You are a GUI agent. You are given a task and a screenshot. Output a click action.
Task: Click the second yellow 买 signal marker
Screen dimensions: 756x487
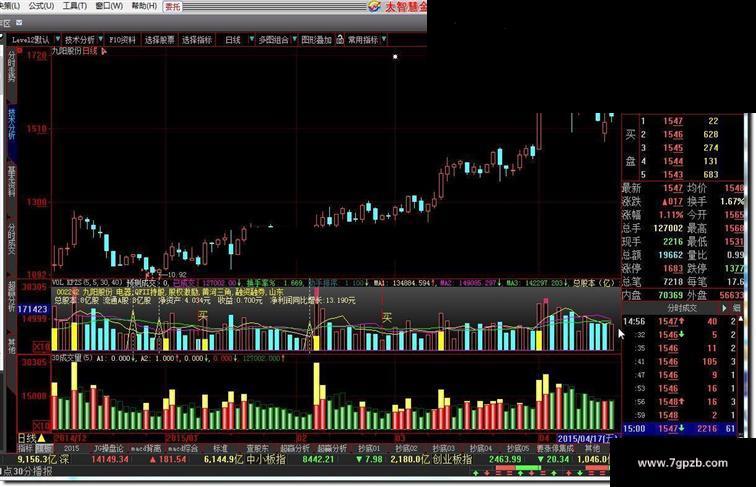[387, 317]
